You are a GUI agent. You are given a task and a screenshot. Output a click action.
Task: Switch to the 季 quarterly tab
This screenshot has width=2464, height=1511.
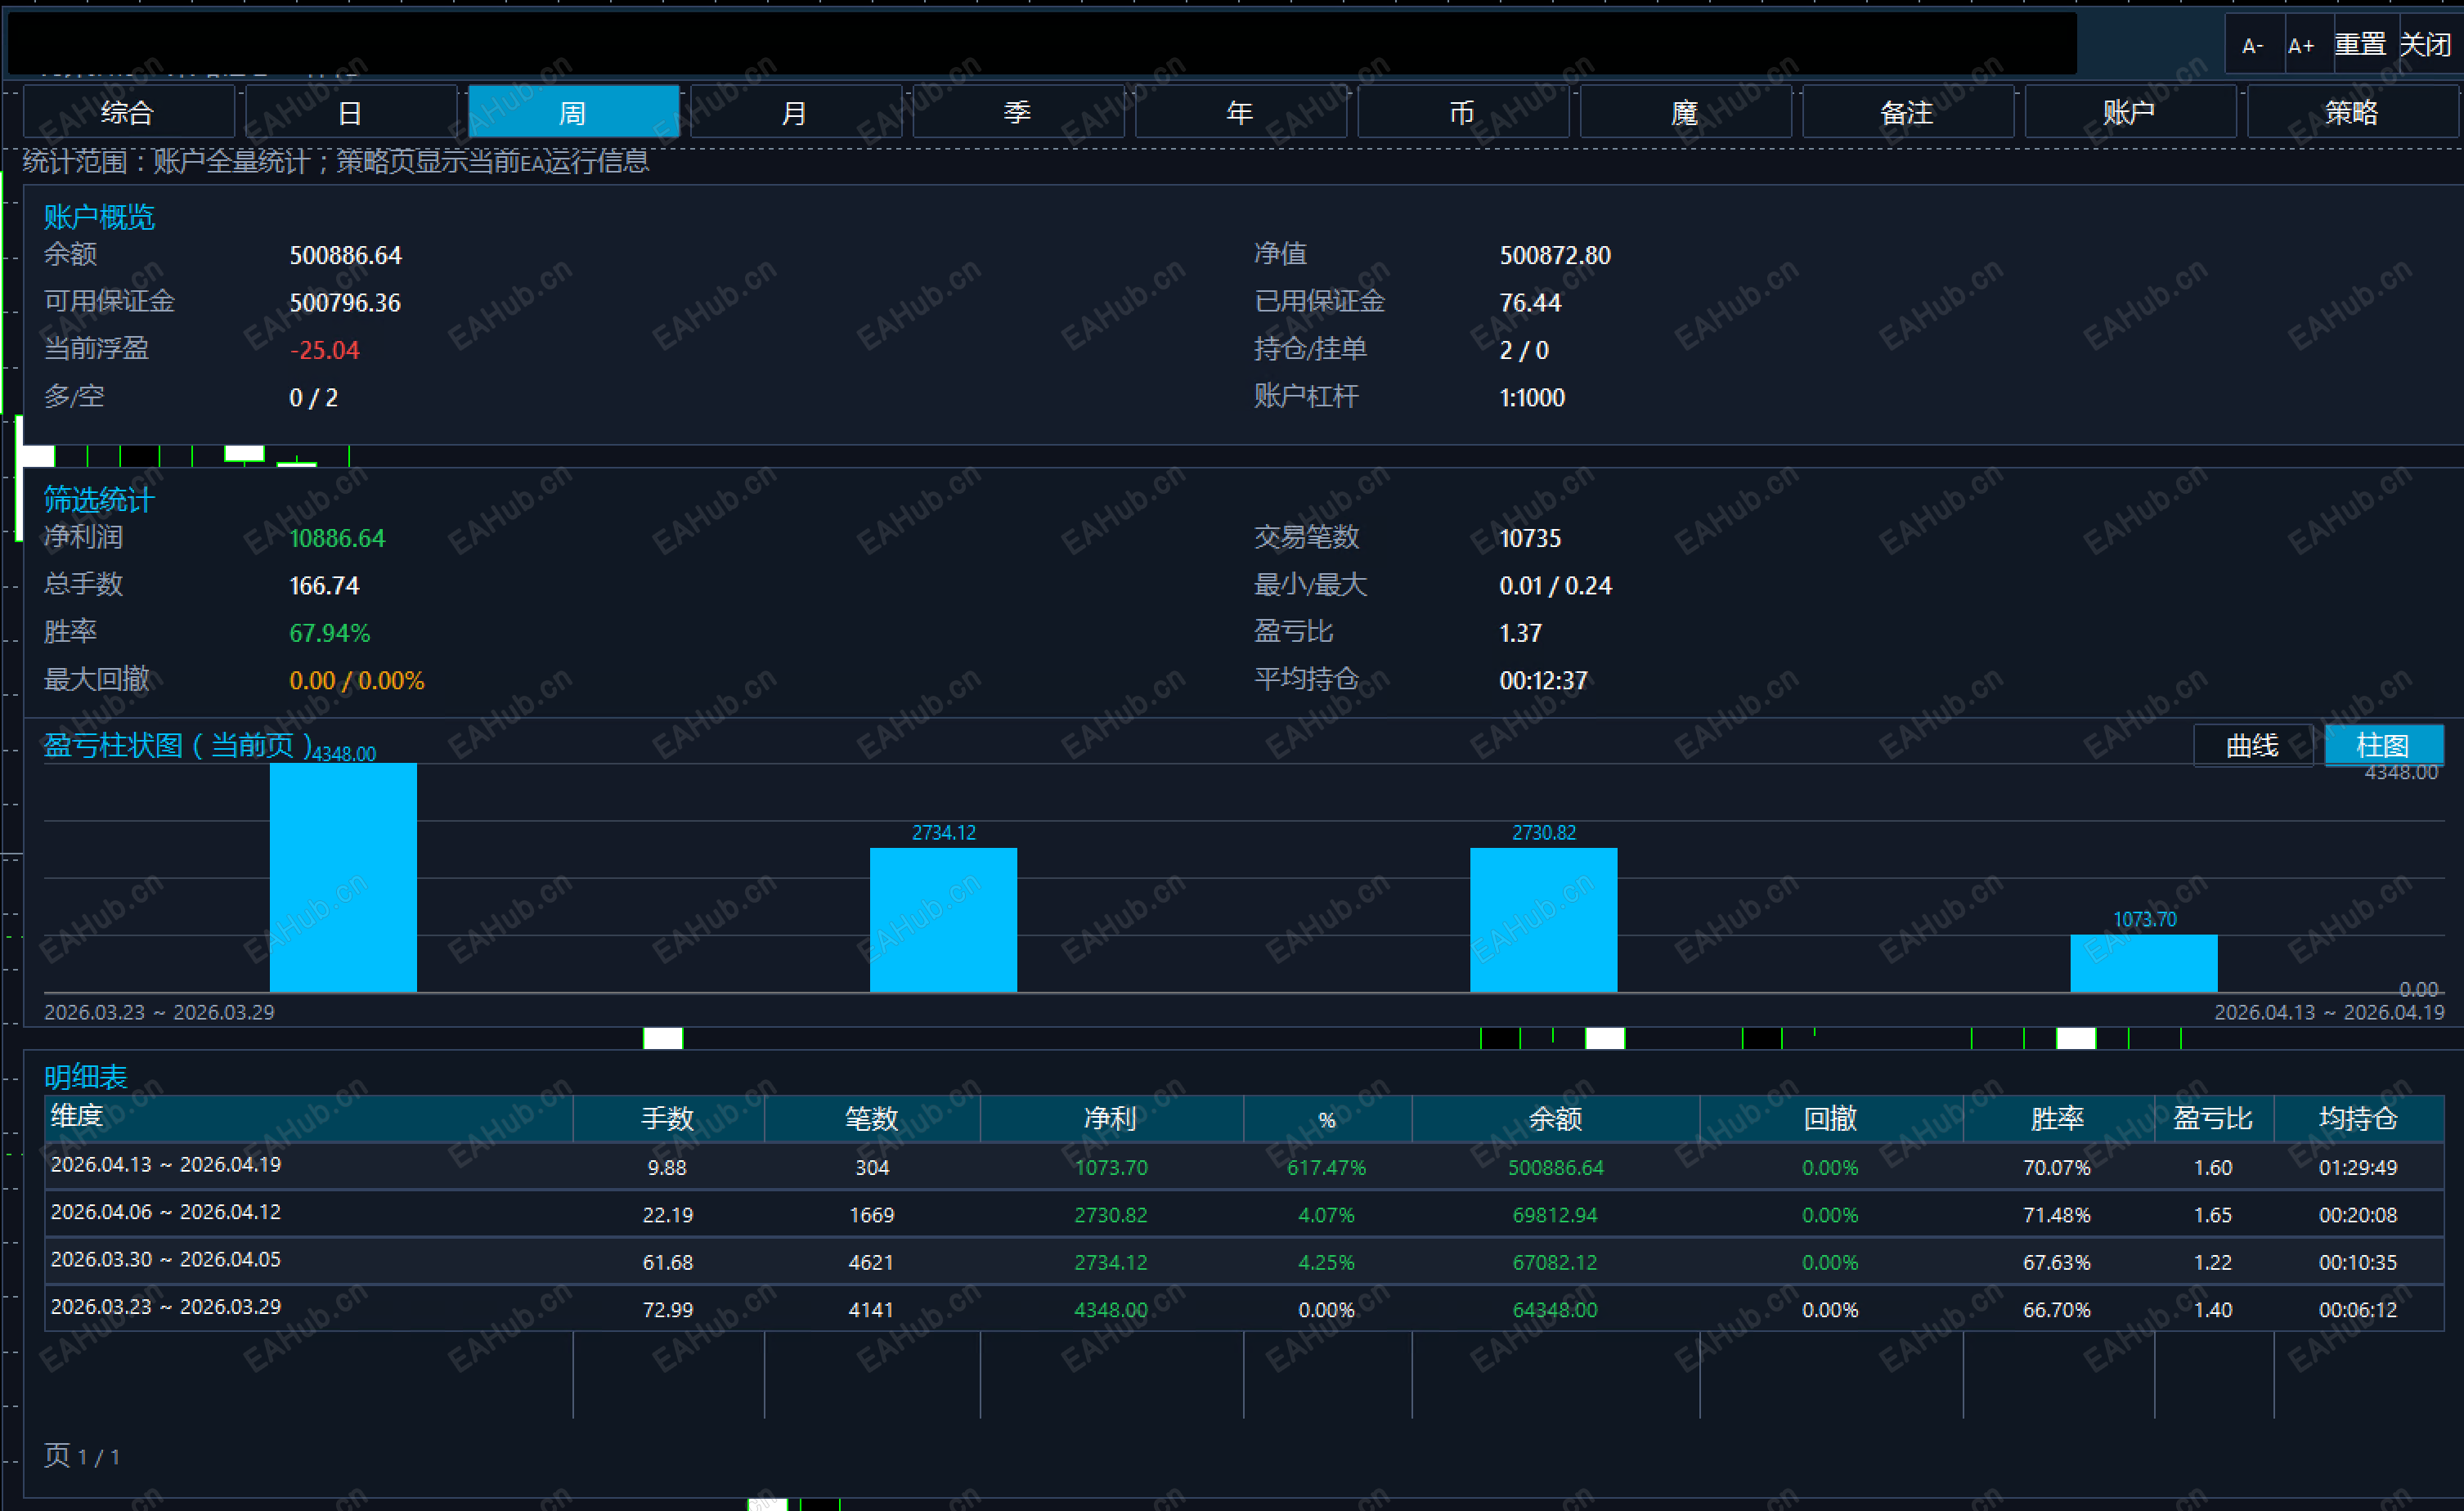(x=1018, y=112)
